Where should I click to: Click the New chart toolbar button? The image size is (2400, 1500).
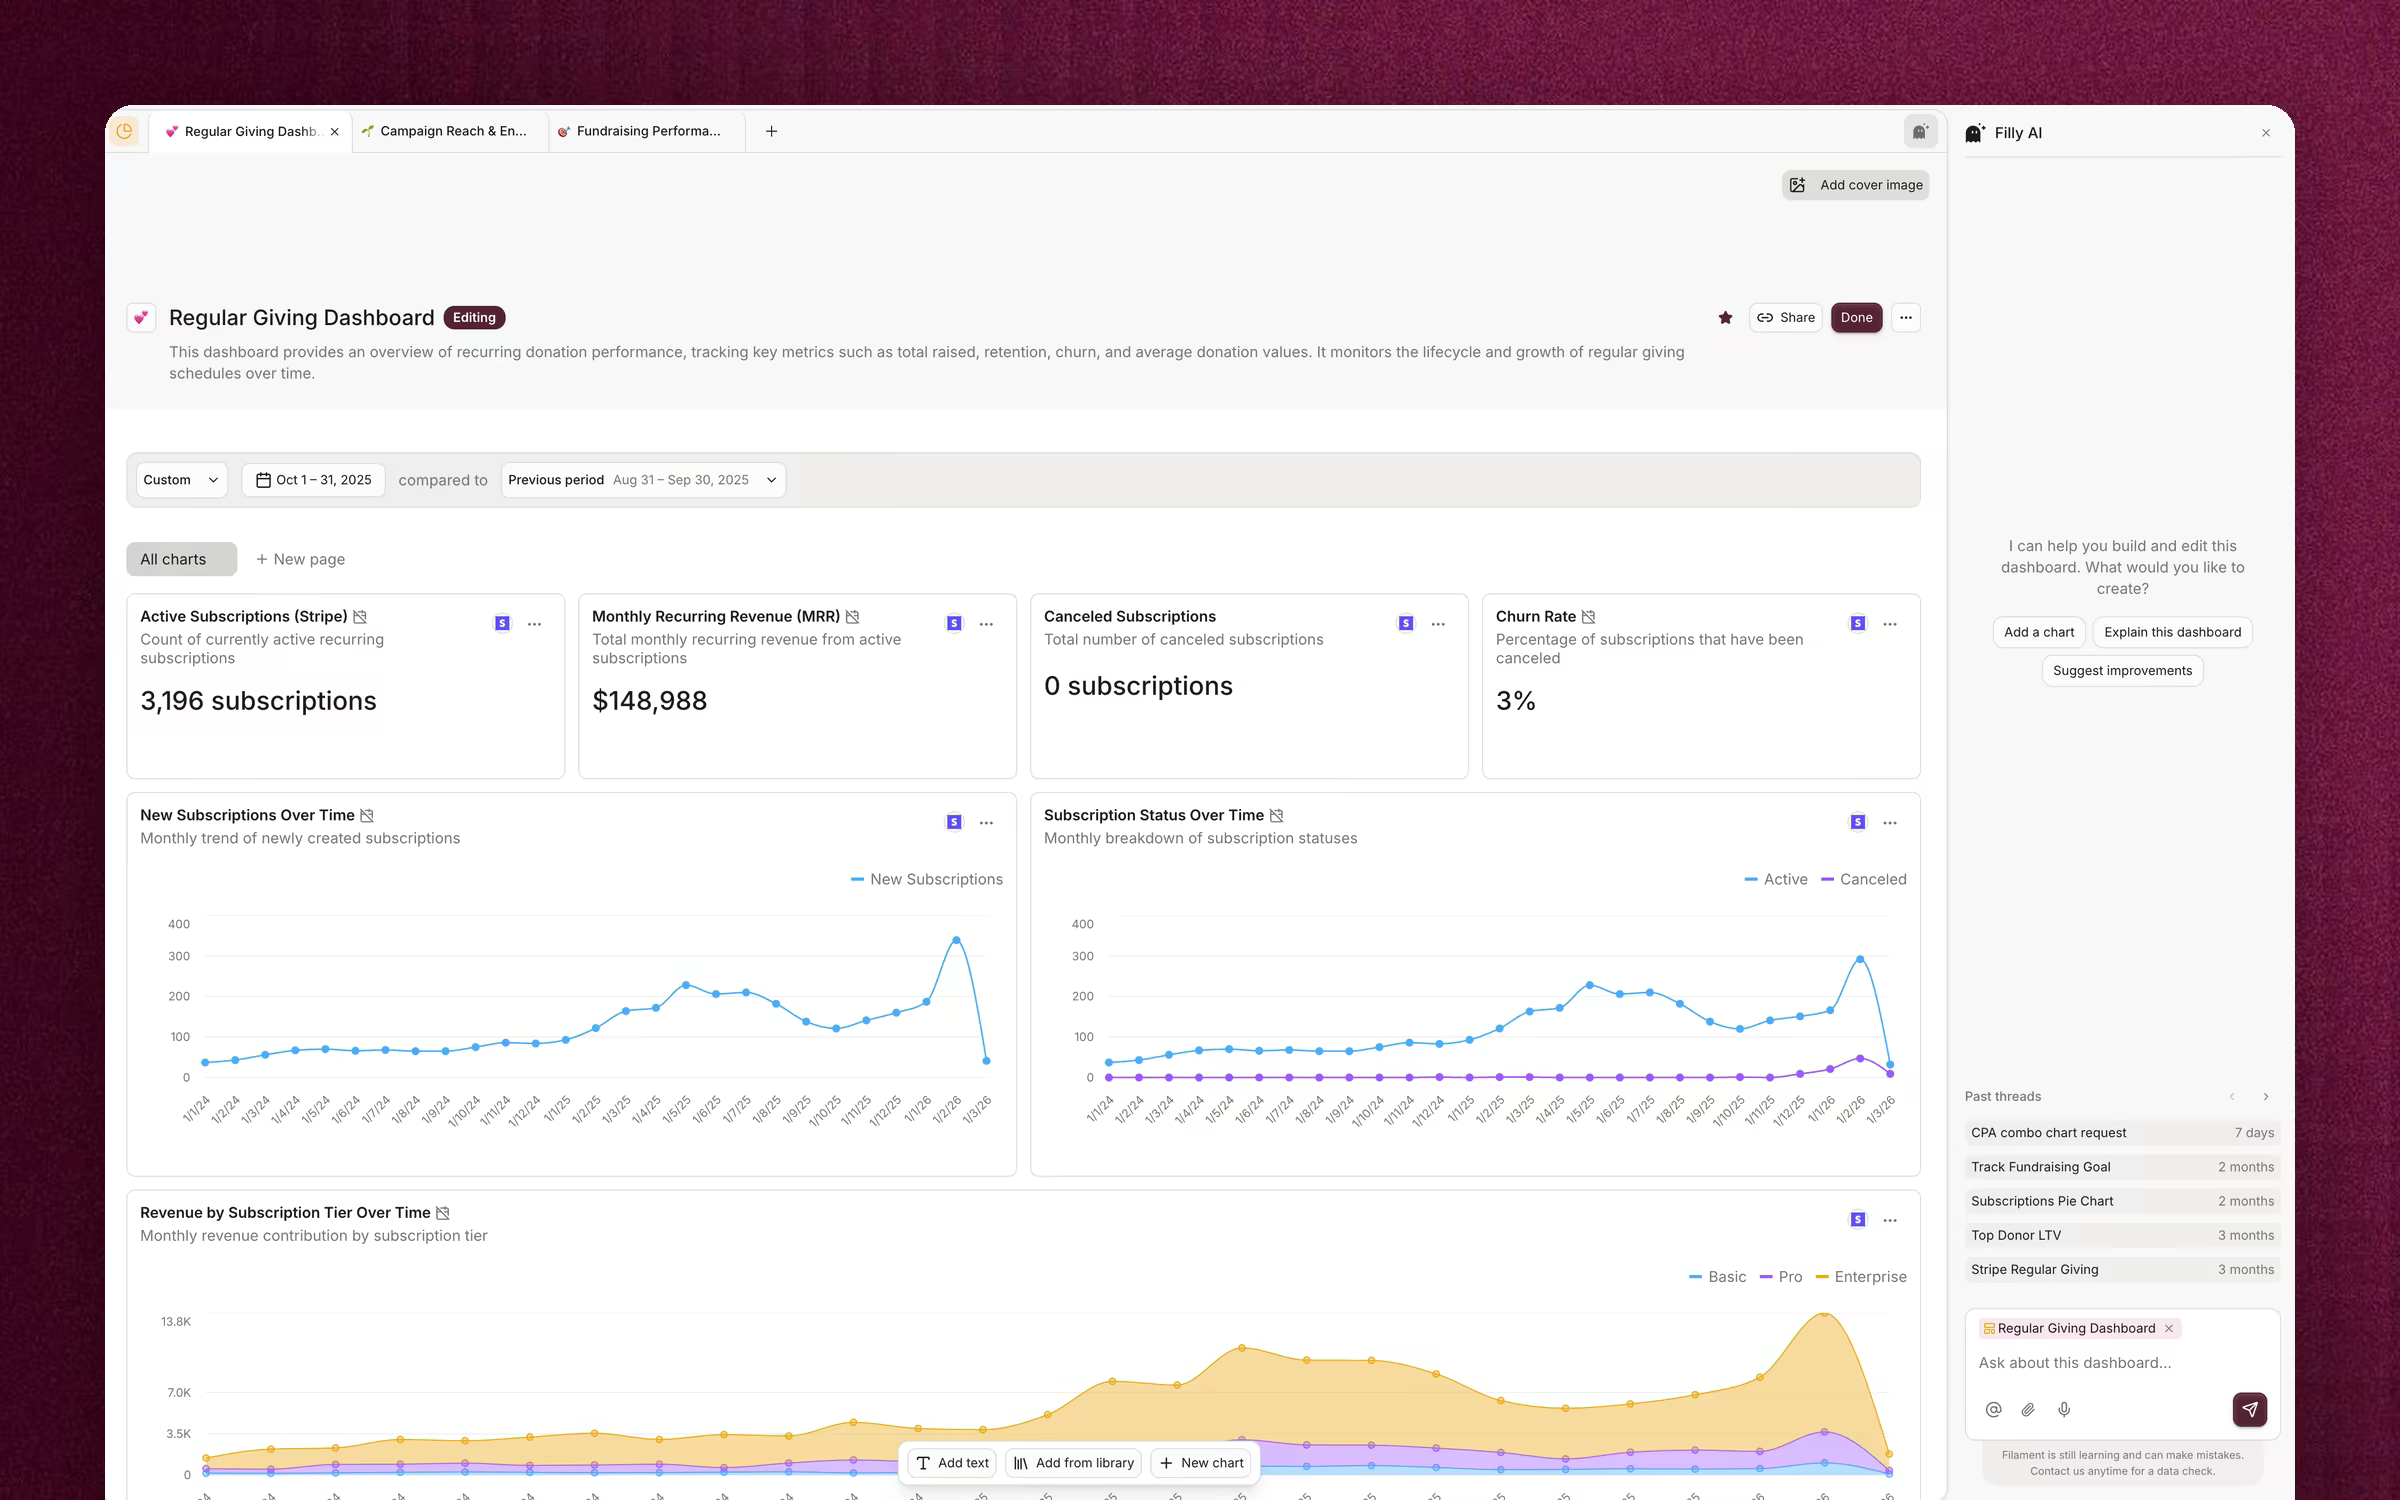[x=1201, y=1463]
